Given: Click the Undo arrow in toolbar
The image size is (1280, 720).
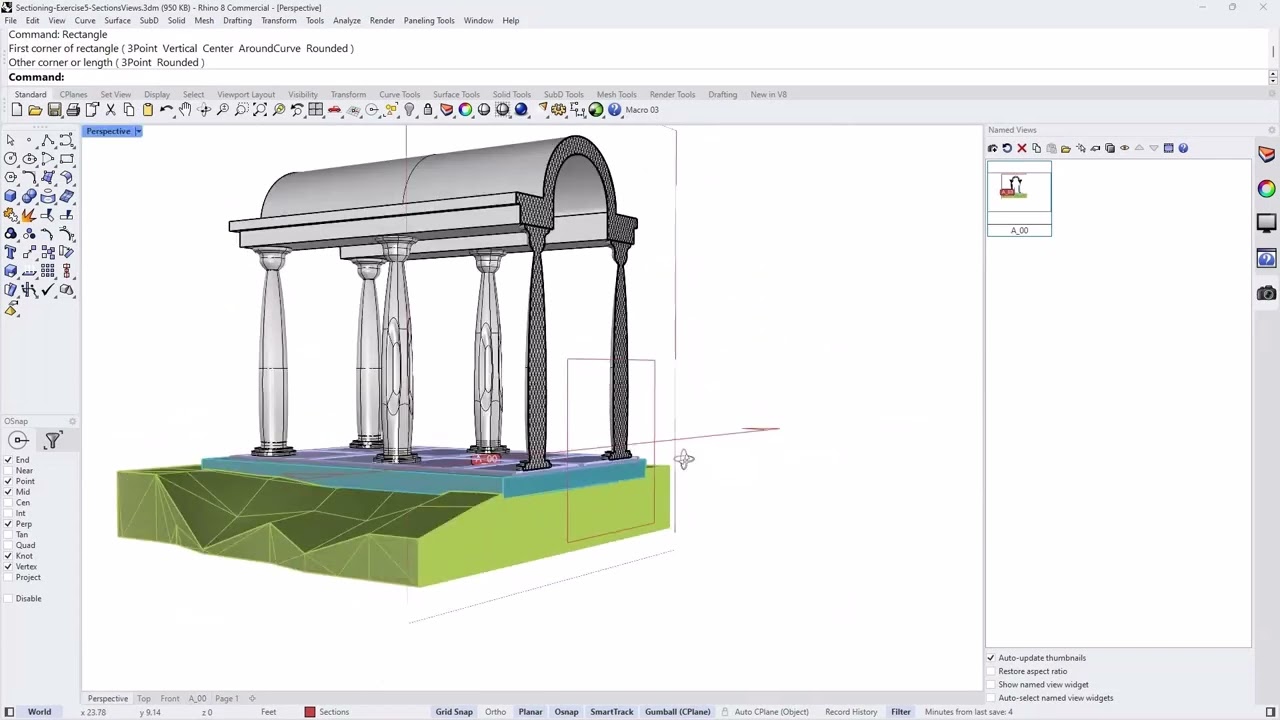Looking at the screenshot, I should click(x=166, y=110).
